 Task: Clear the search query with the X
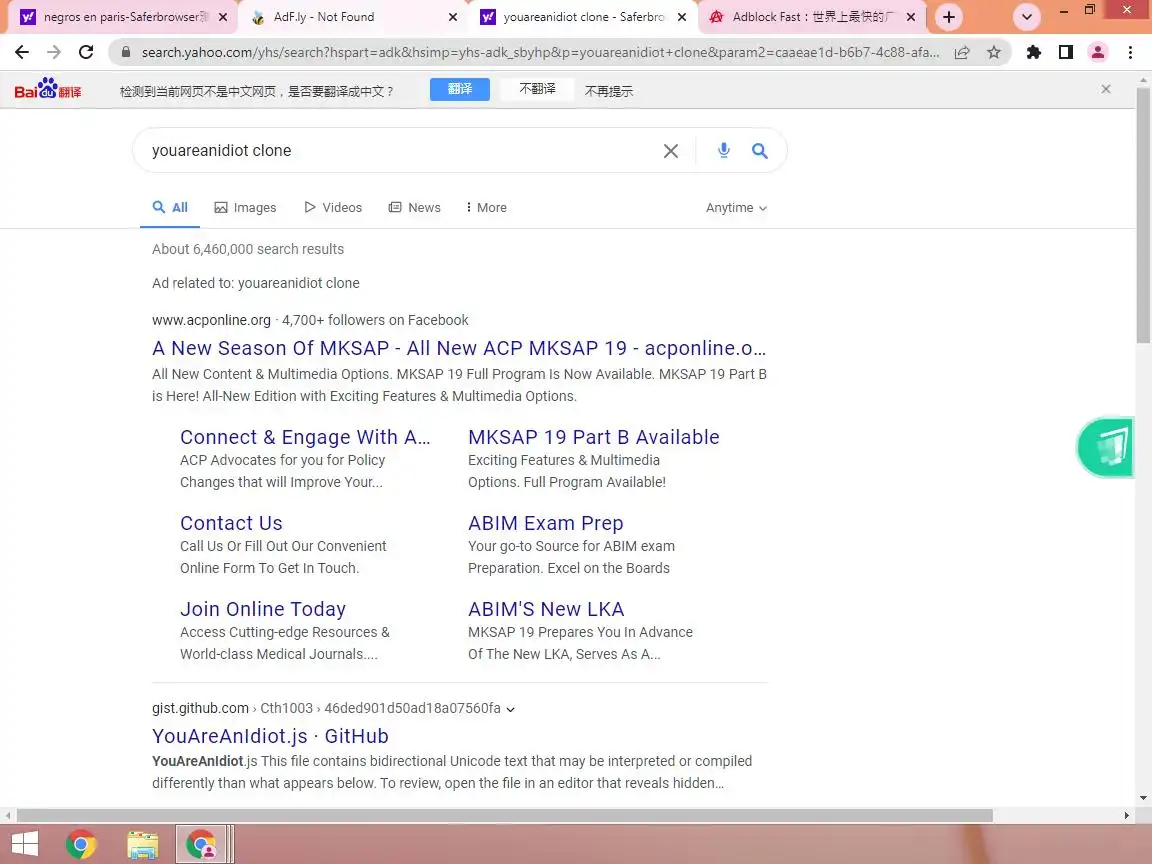point(671,151)
